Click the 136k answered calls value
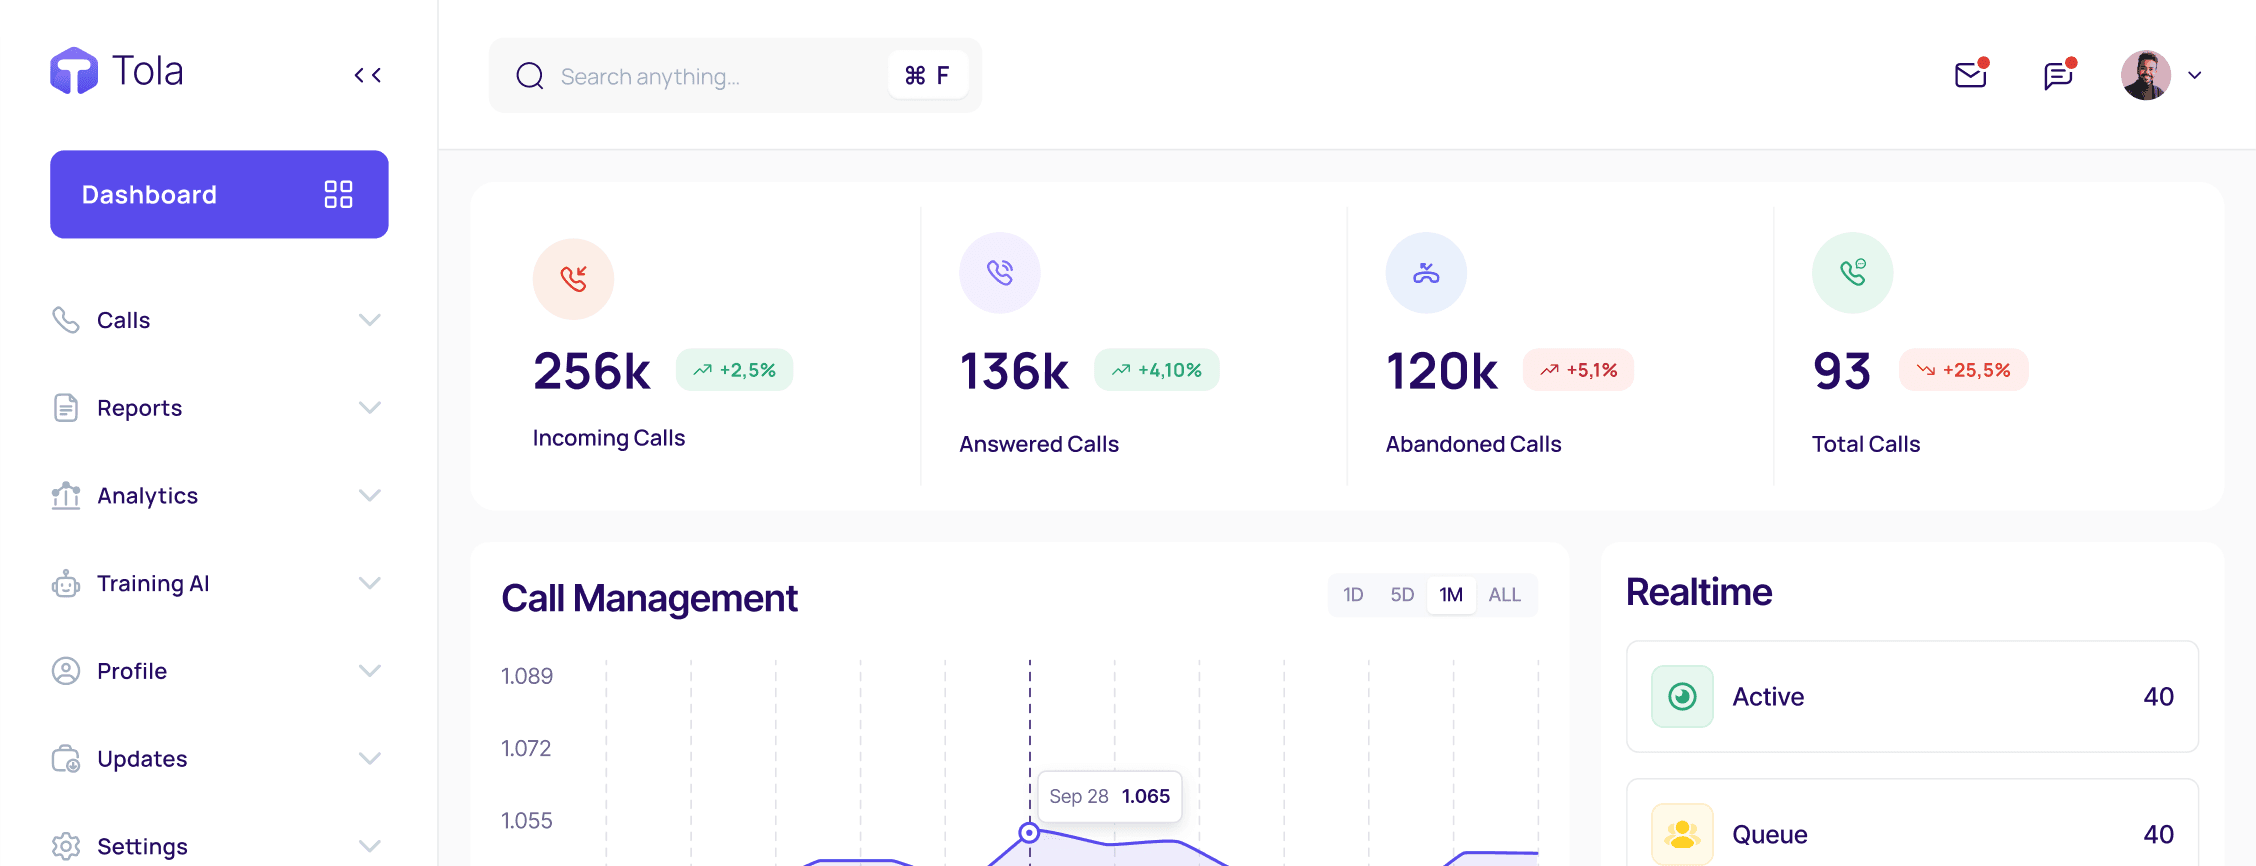The image size is (2256, 866). pyautogui.click(x=1014, y=371)
